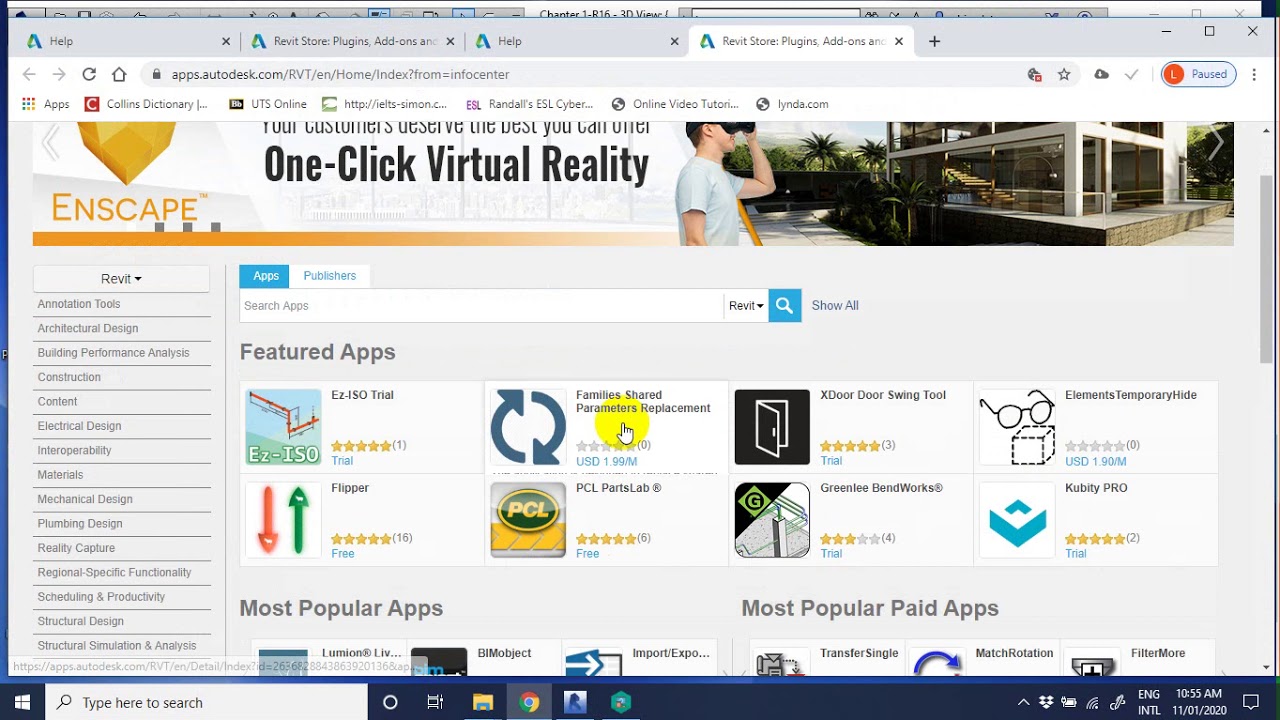Open Randall's ESL Cyber bookmark
Image resolution: width=1280 pixels, height=720 pixels.
coord(530,104)
